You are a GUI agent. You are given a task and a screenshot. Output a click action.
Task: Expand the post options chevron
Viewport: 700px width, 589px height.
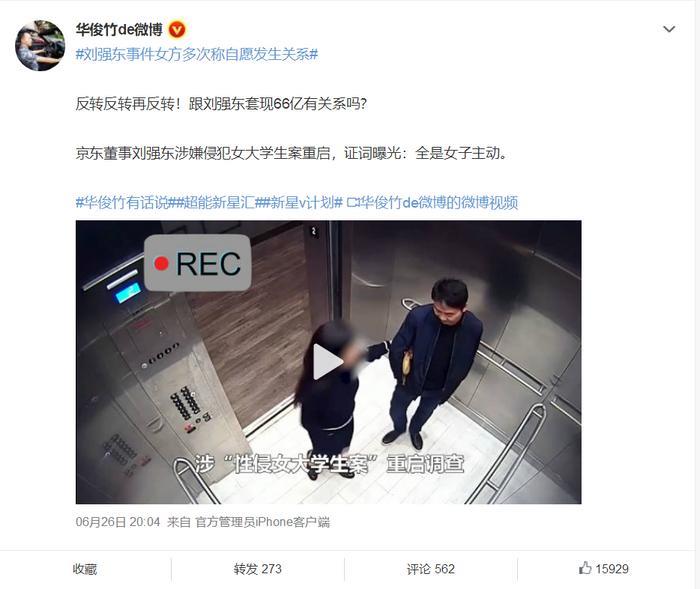coord(669,29)
